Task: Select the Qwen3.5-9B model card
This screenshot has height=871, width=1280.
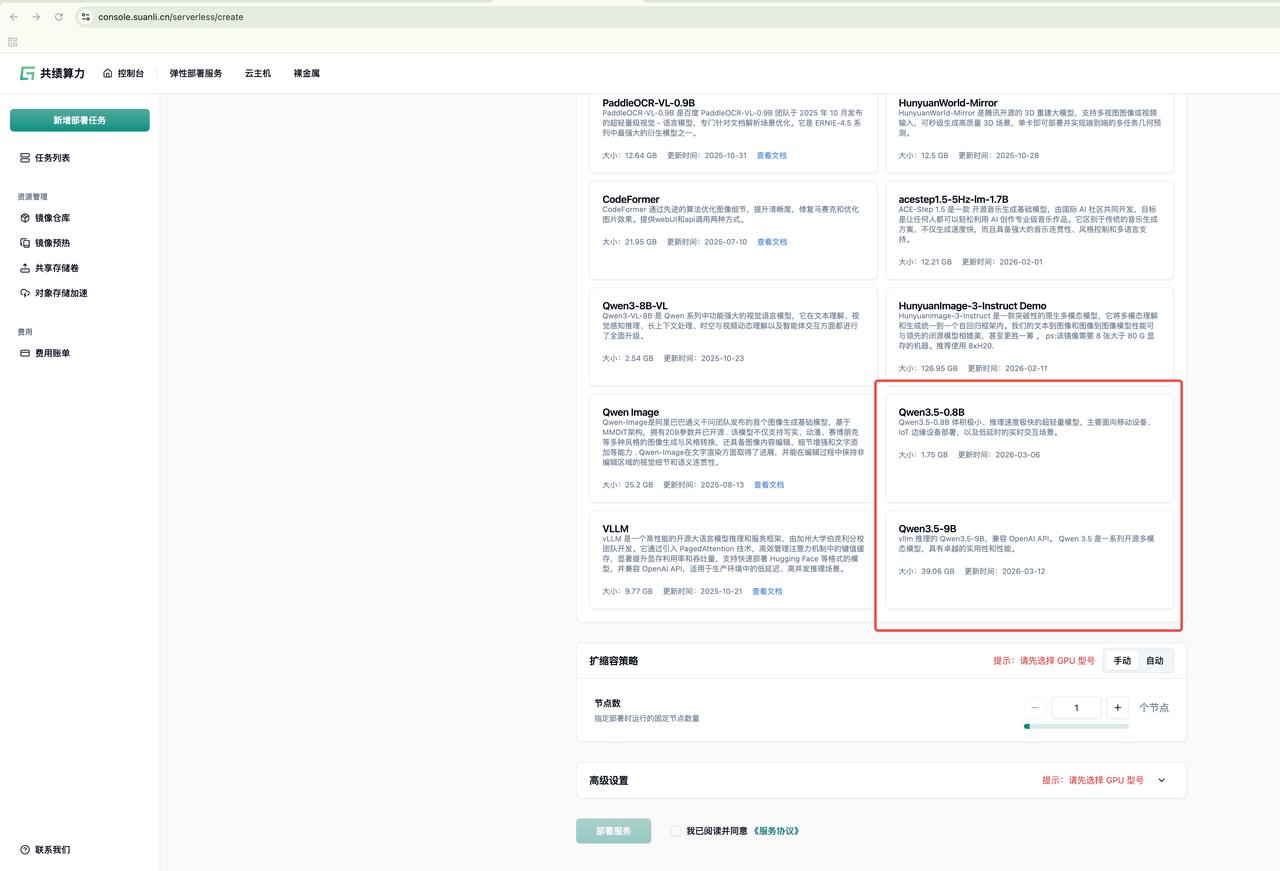Action: point(1030,560)
